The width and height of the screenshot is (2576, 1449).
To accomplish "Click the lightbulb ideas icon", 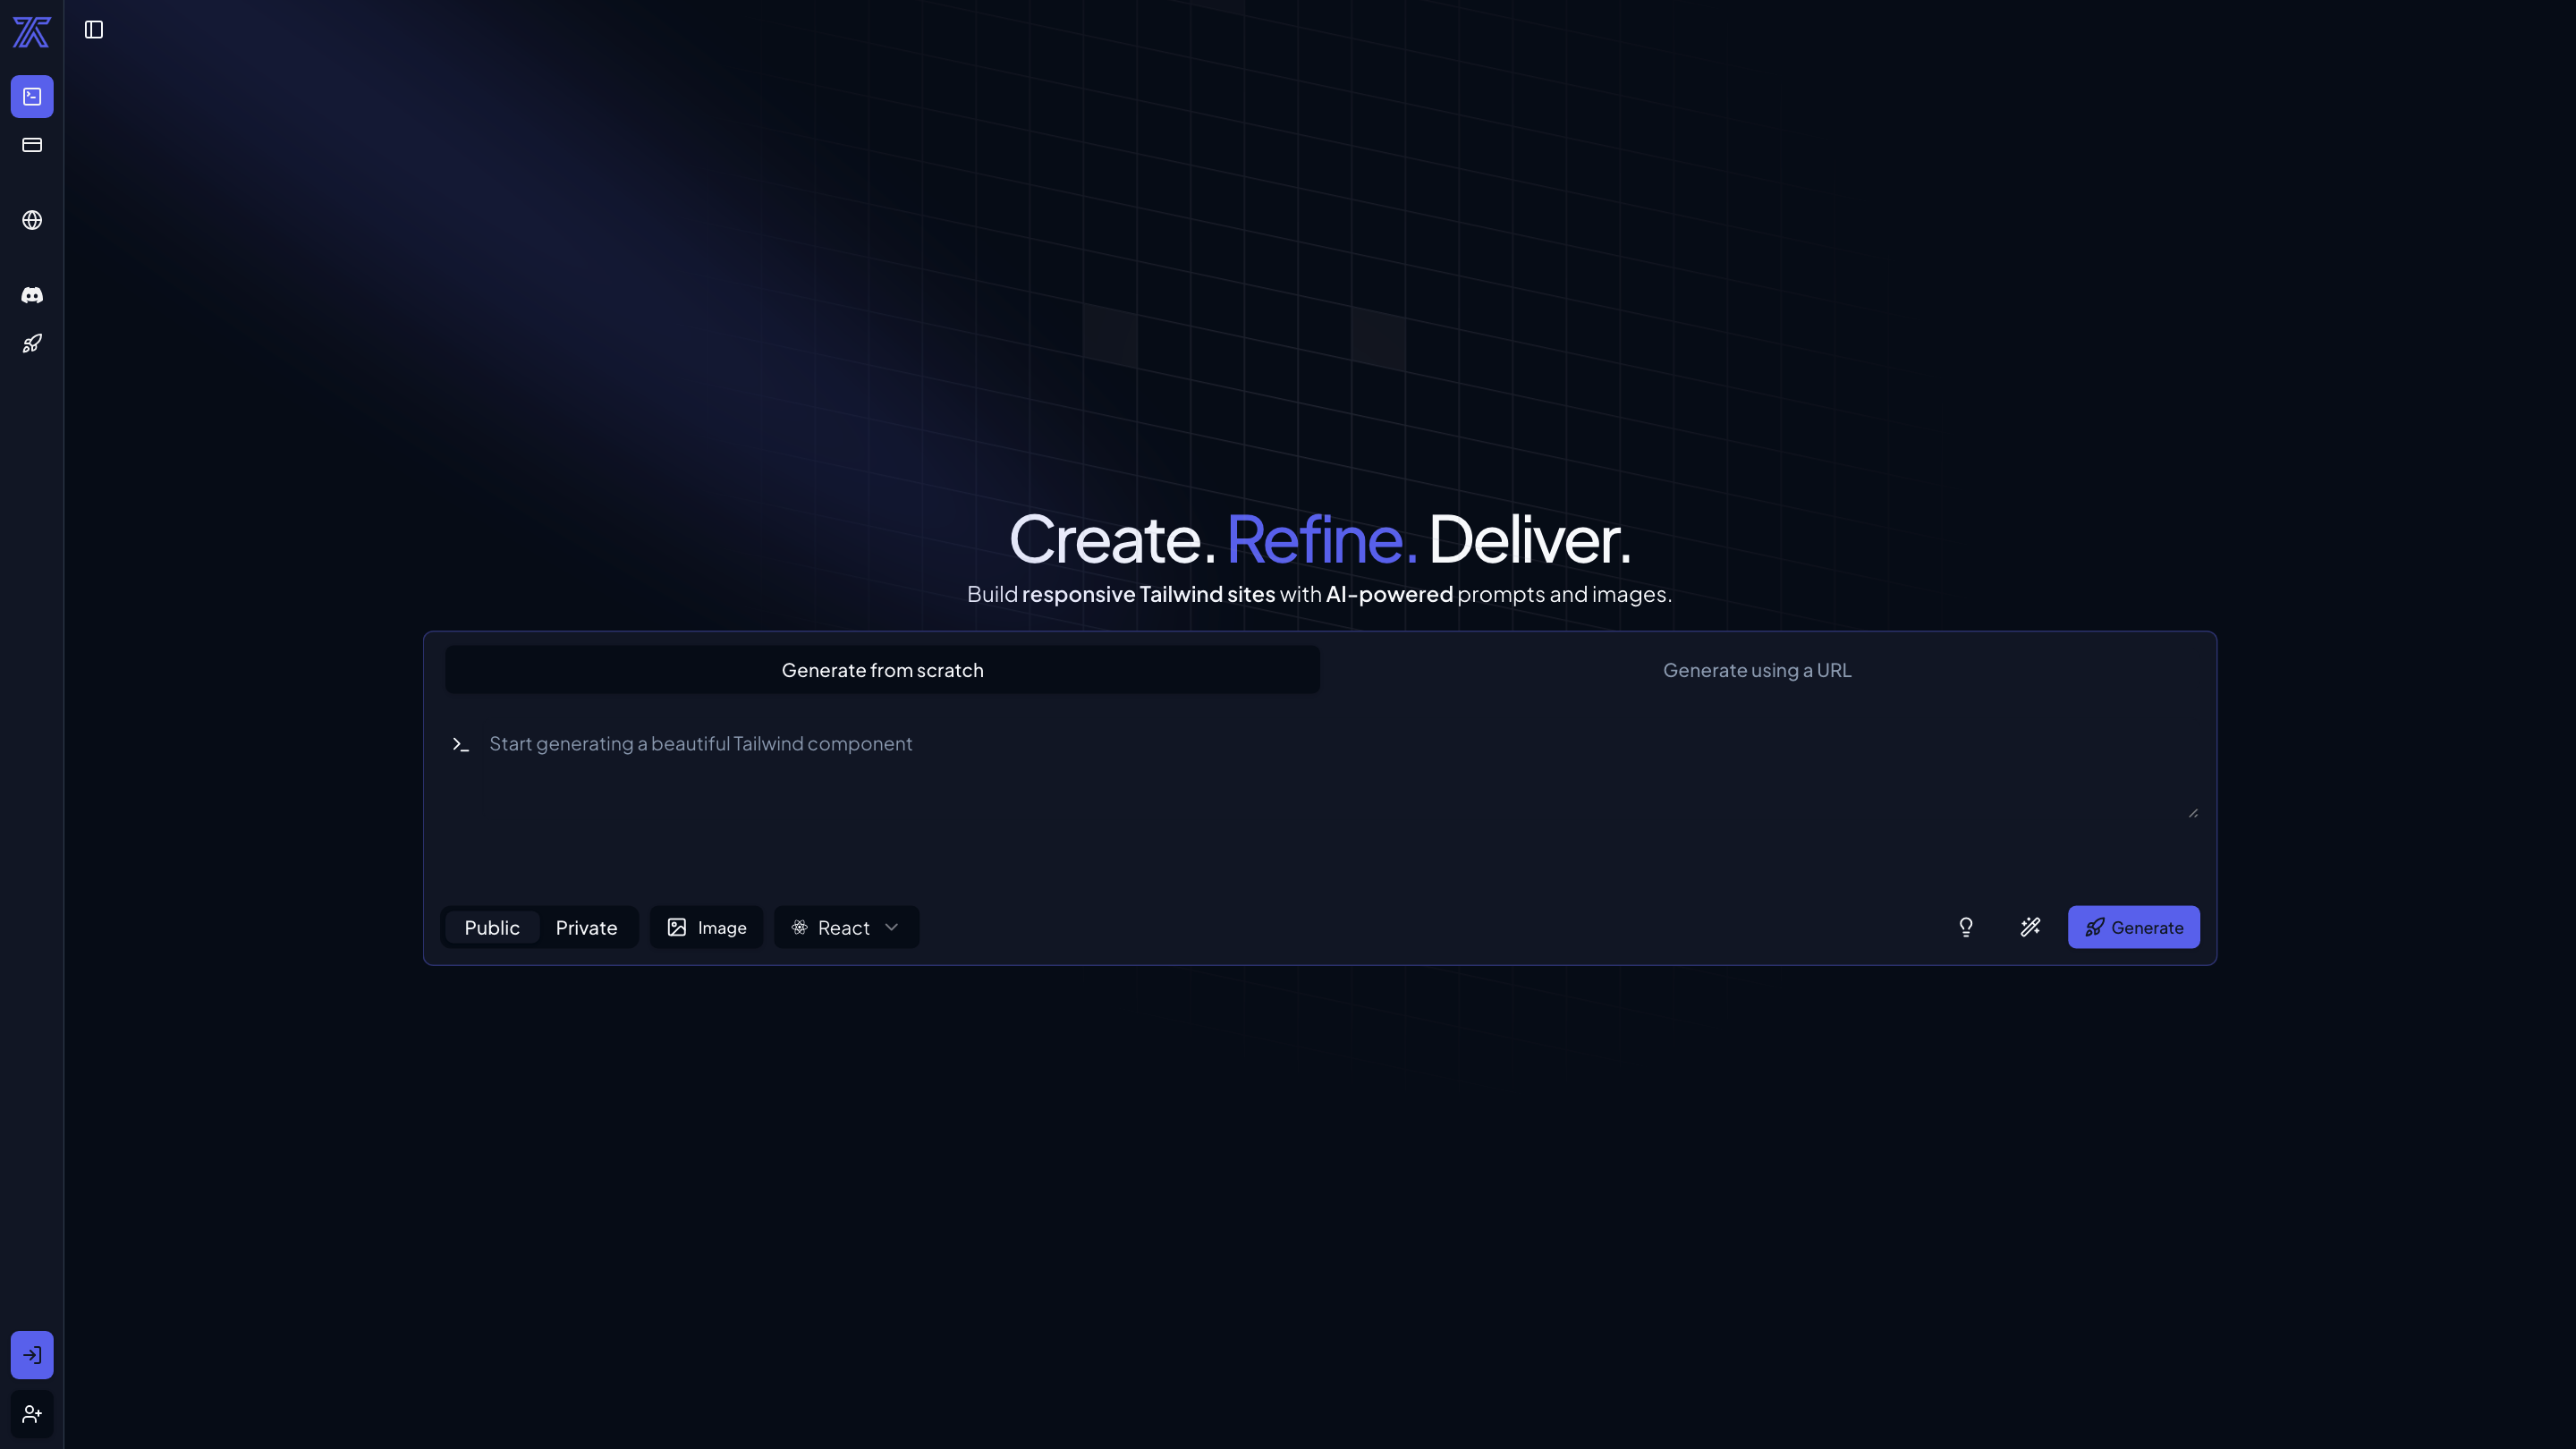I will 1966,927.
